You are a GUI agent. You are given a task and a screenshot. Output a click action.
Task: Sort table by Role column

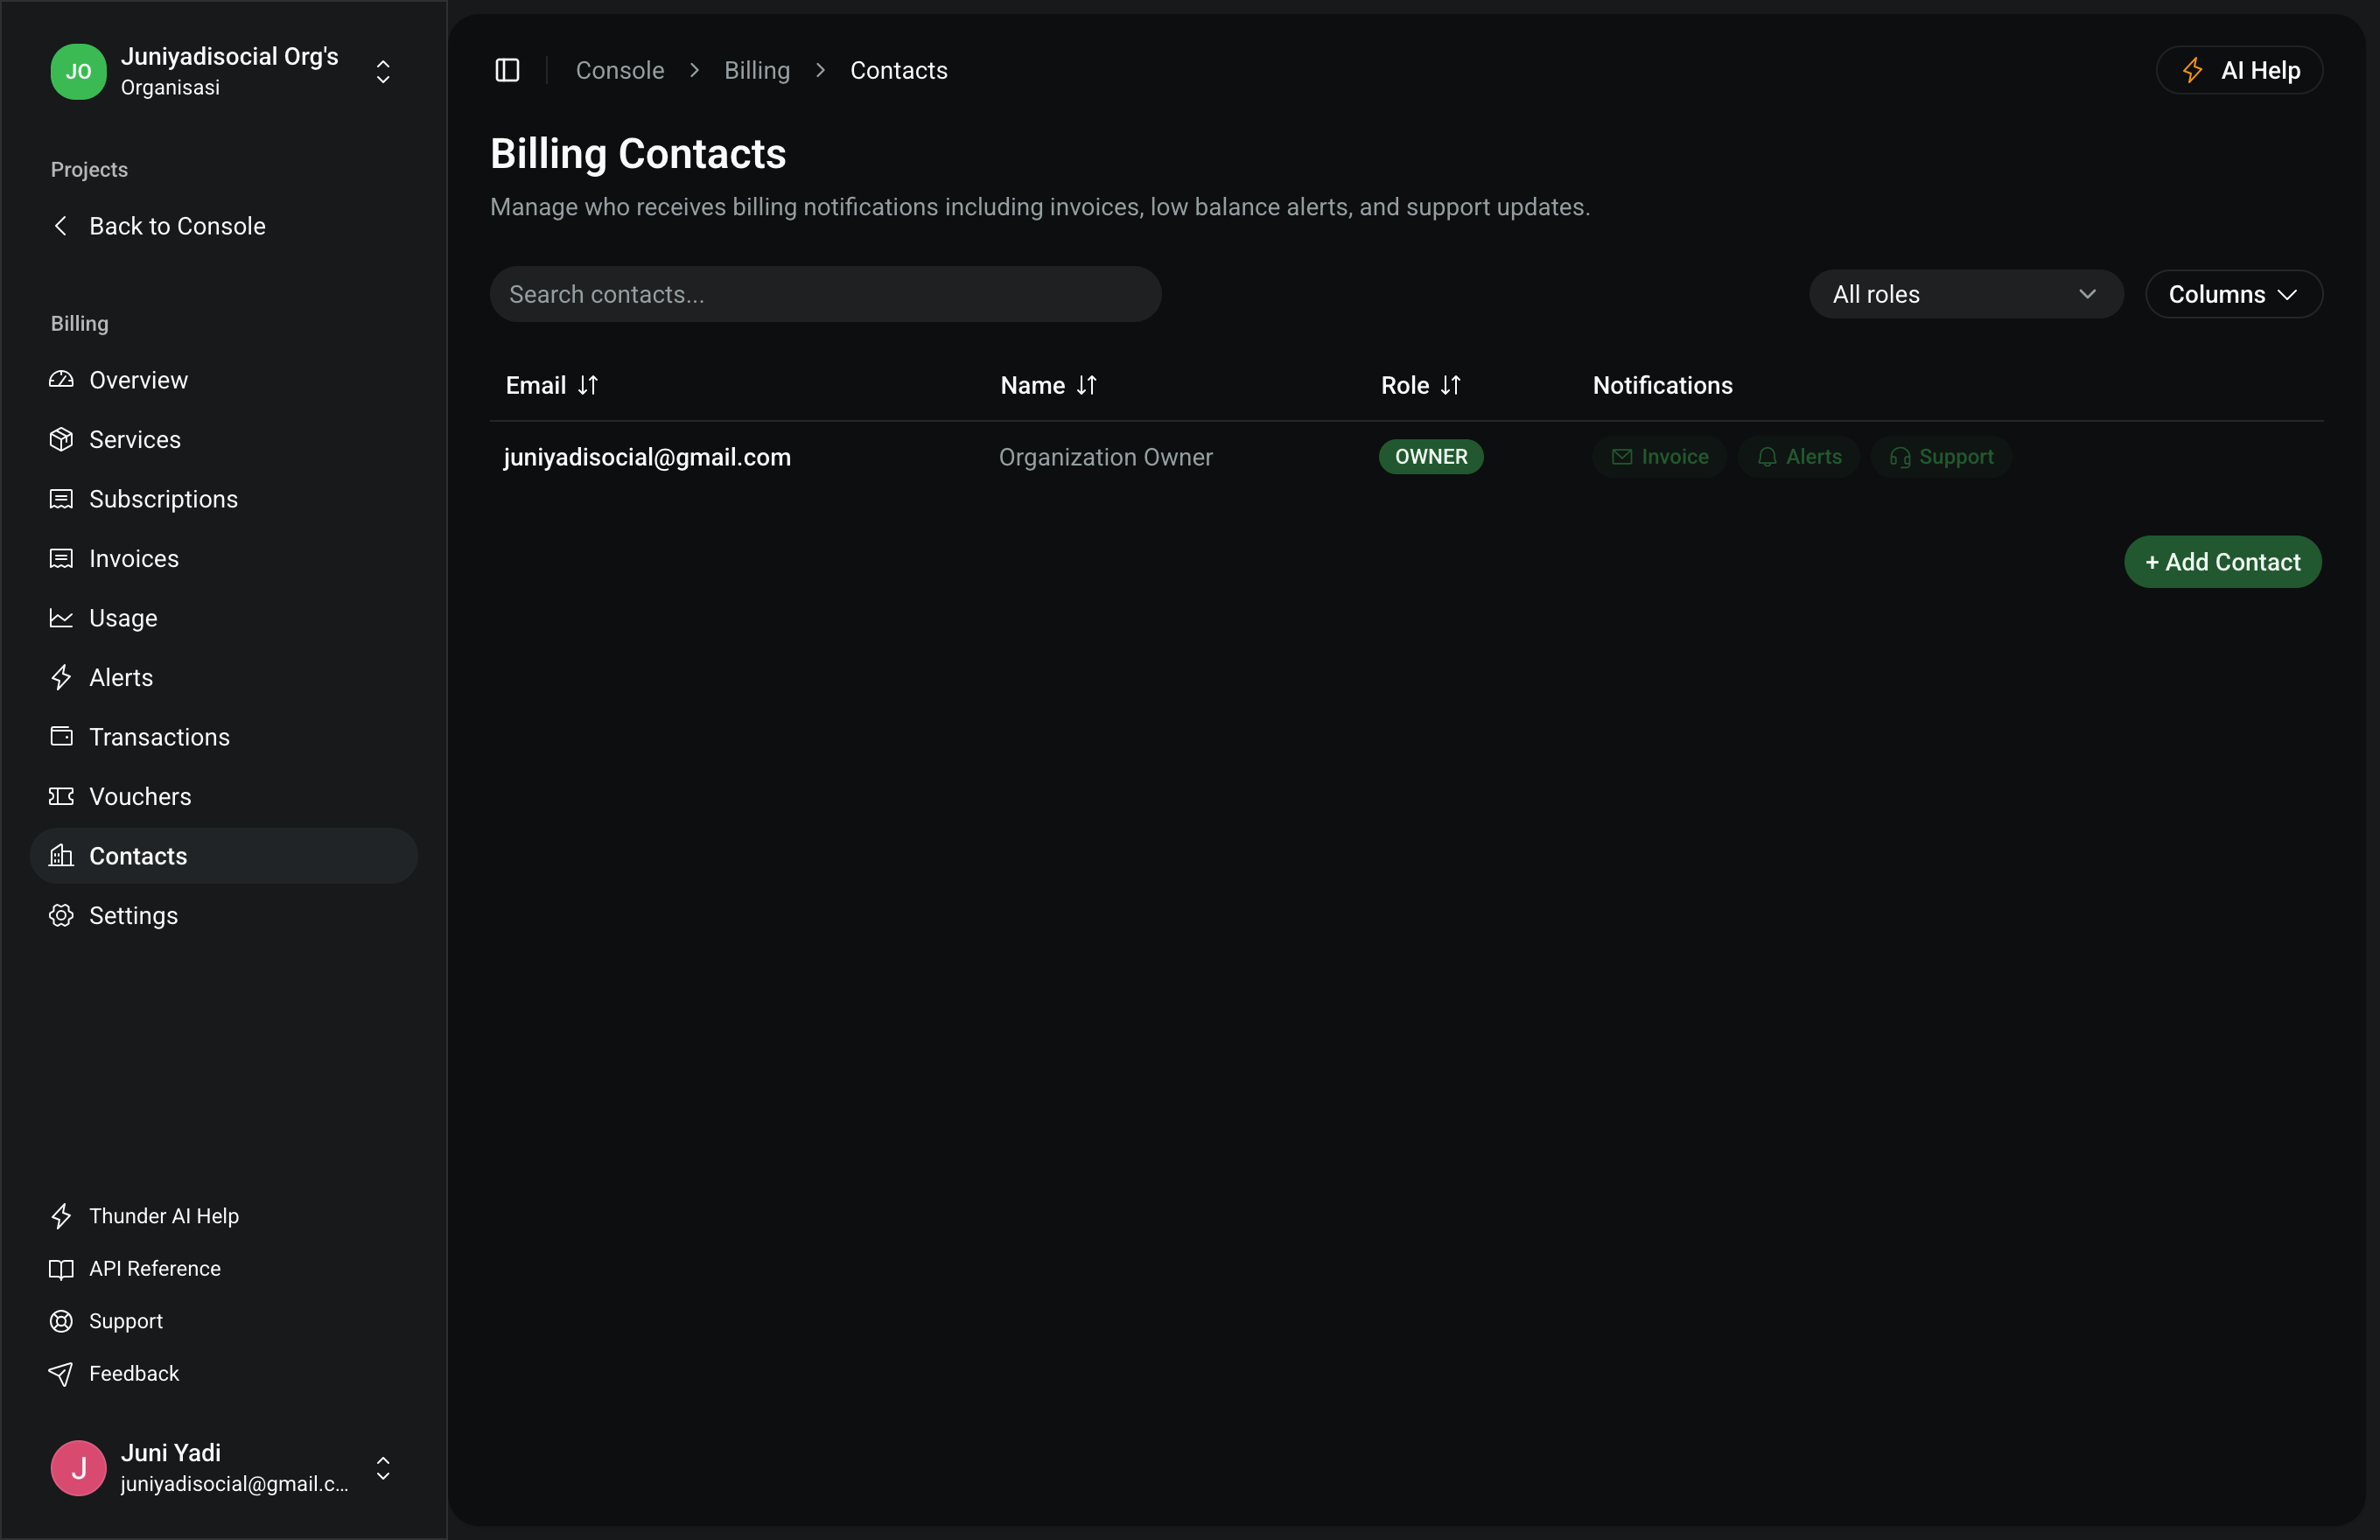1420,385
